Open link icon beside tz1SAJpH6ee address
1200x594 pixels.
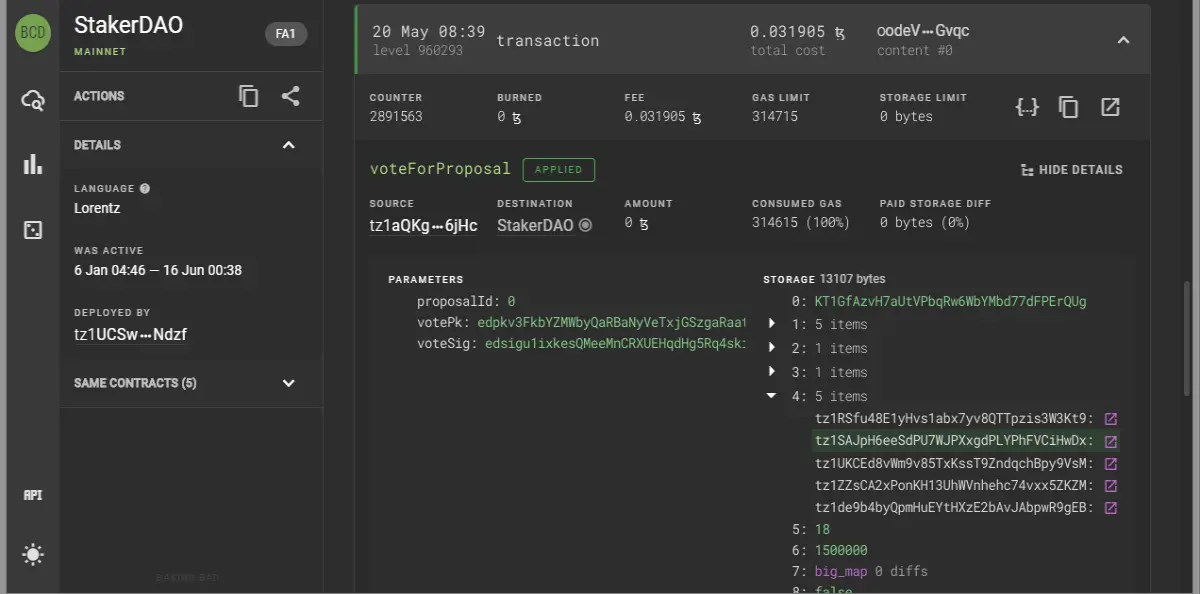pos(1110,441)
